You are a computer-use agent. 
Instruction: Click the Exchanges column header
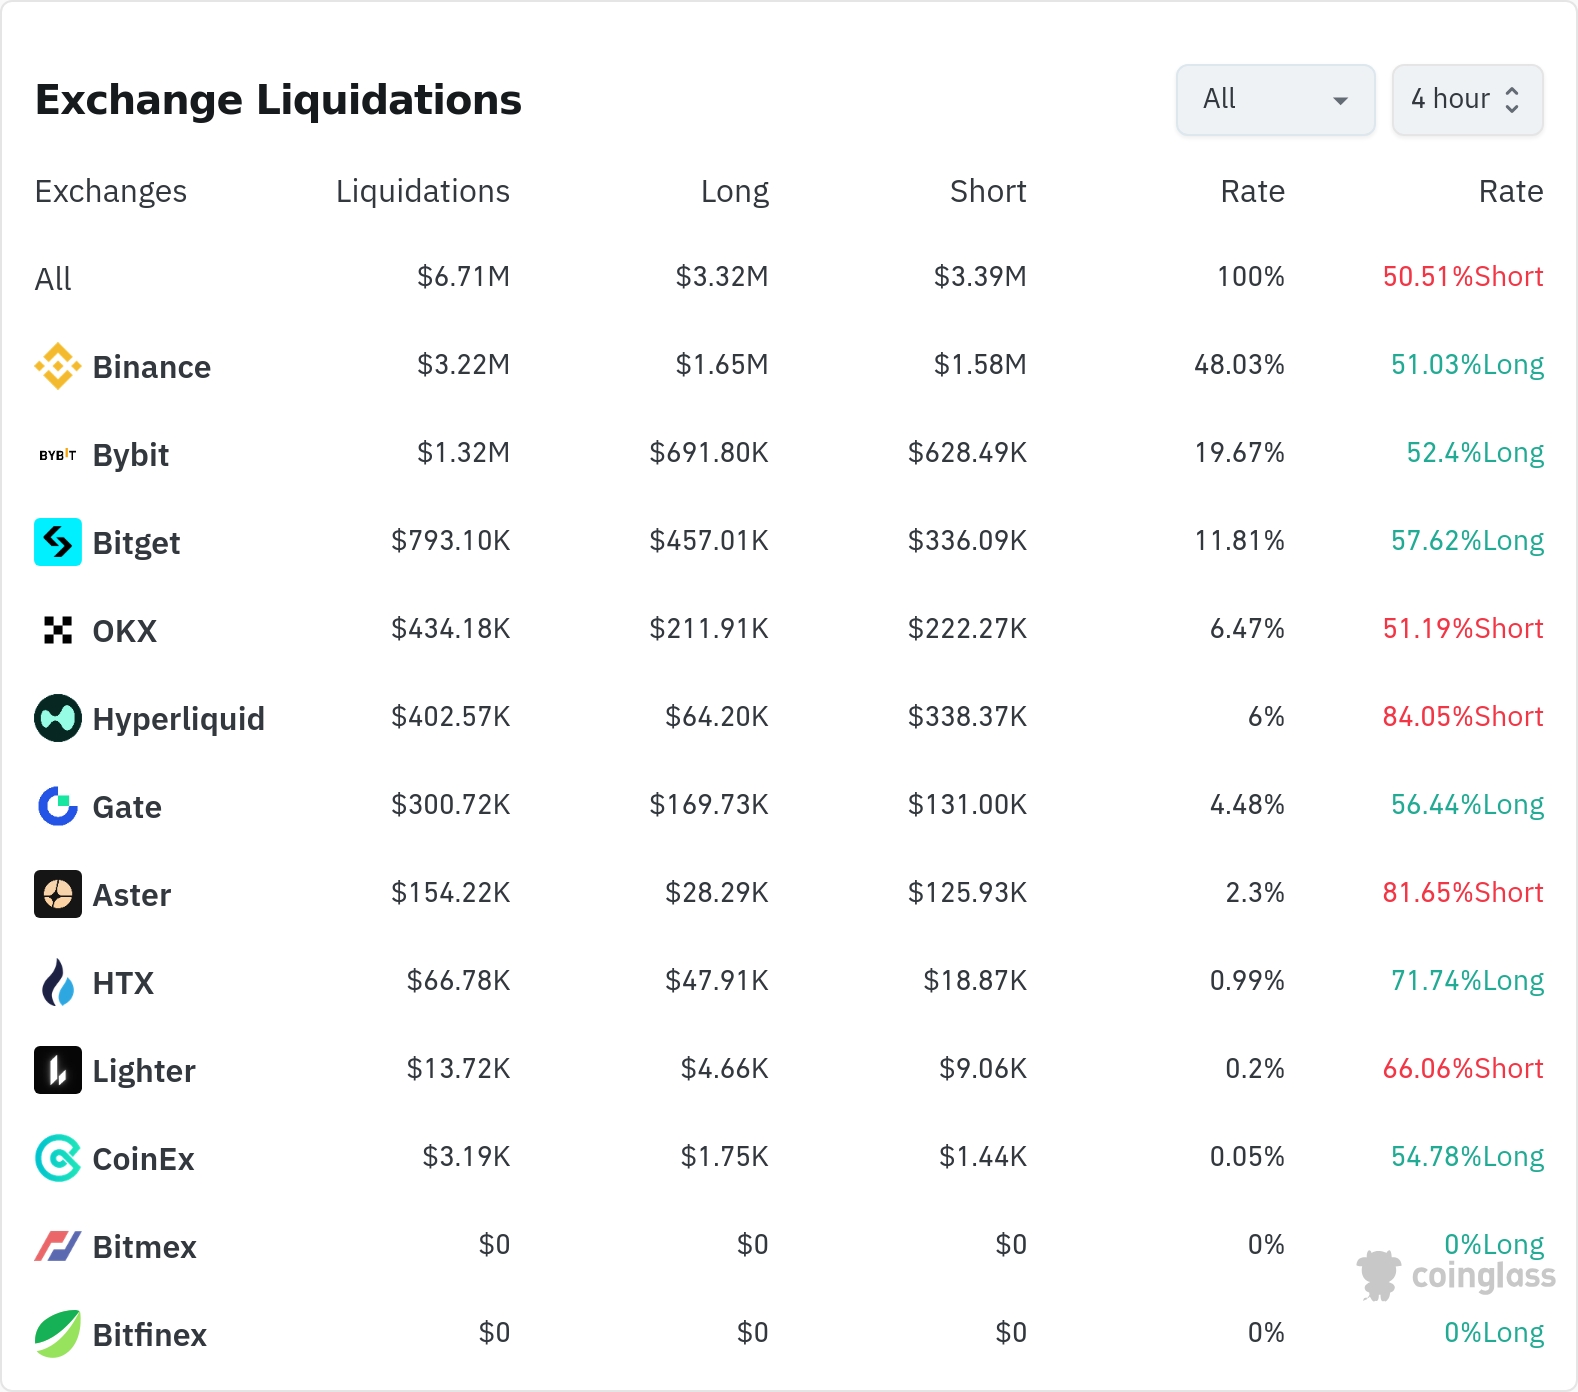click(x=111, y=191)
